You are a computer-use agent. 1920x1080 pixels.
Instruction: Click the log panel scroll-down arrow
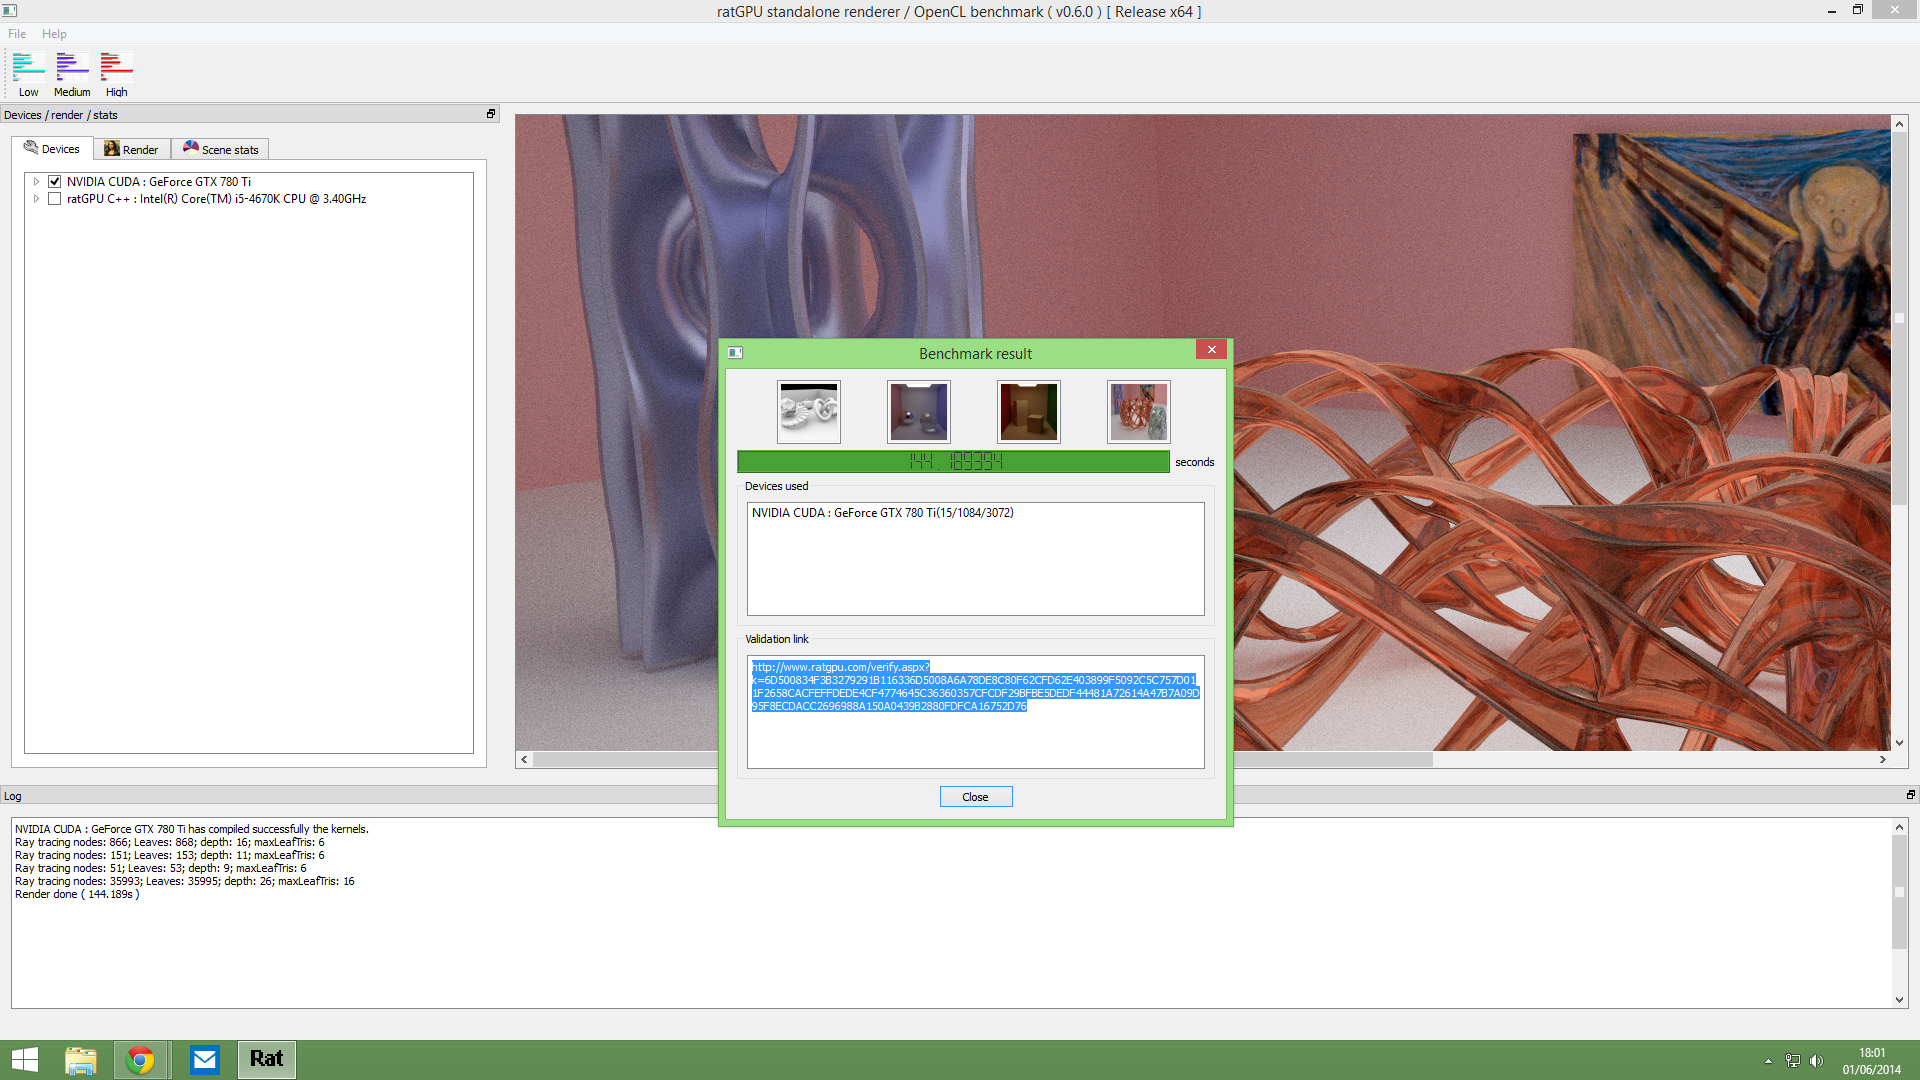pyautogui.click(x=1899, y=1000)
